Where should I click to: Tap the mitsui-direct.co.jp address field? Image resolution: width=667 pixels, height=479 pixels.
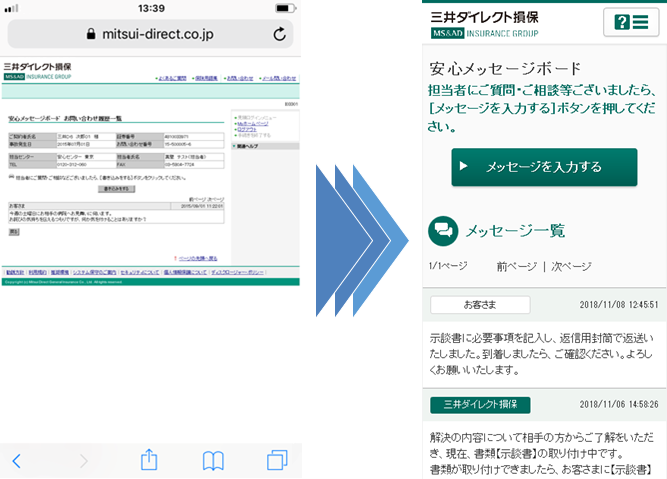(150, 34)
